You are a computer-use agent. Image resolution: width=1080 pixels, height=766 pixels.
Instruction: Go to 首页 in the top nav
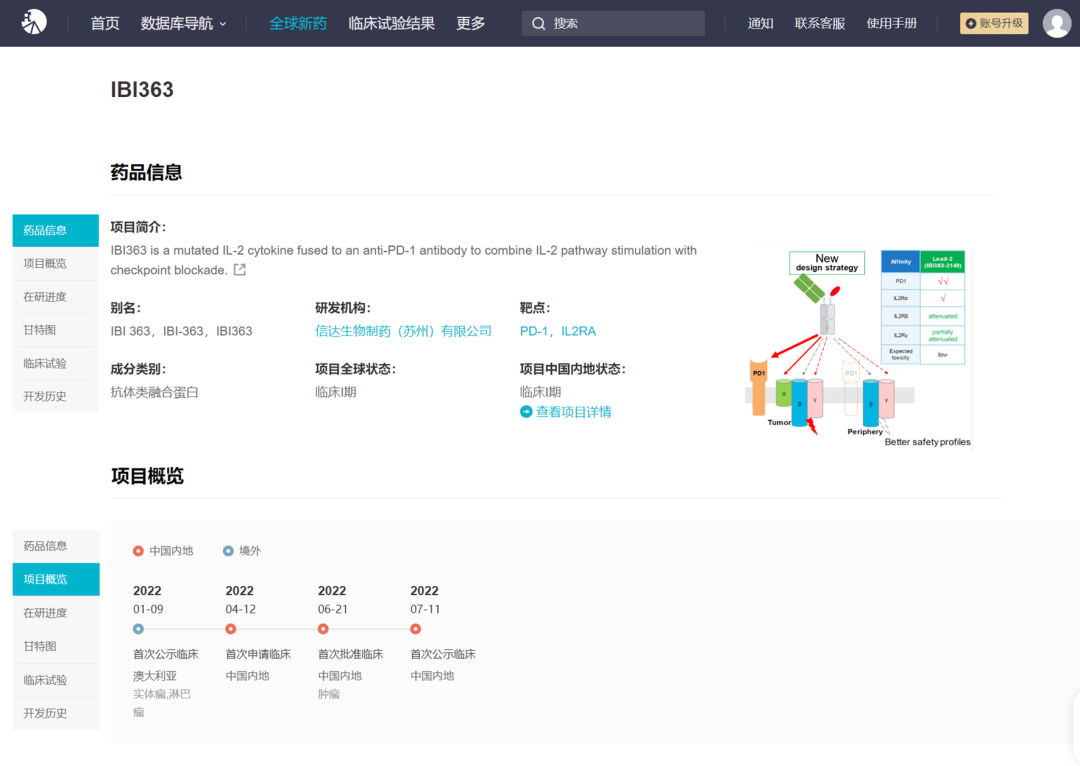click(105, 23)
